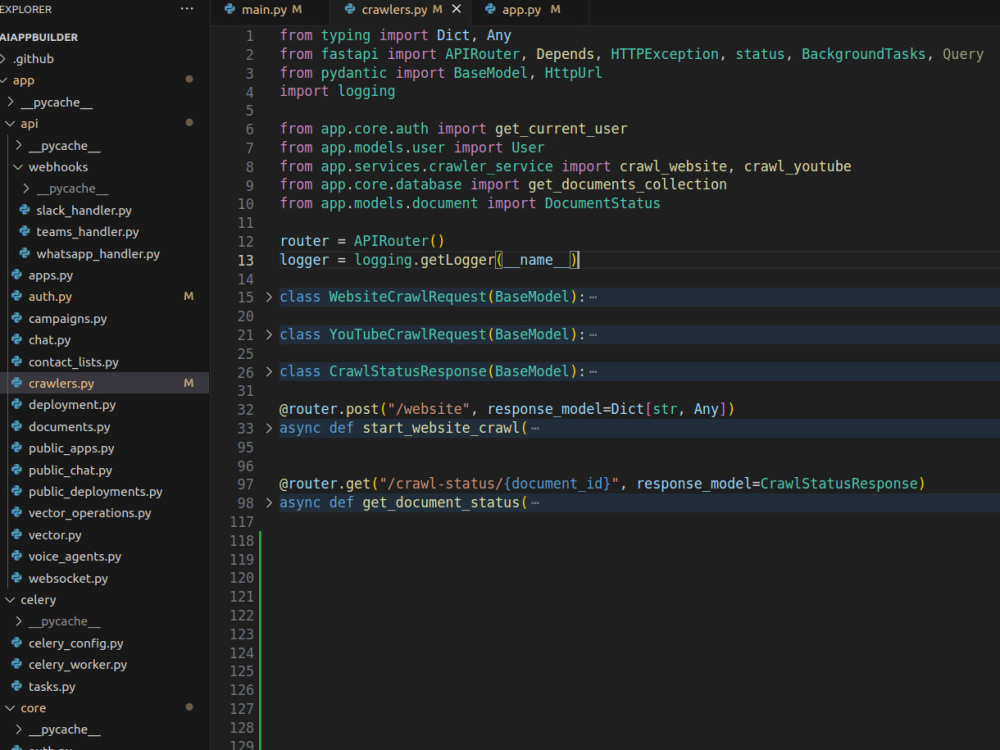1000x750 pixels.
Task: Click the fold ellipsis after WebsiteCrawlRequest(BaseModel):
Action: coord(593,297)
